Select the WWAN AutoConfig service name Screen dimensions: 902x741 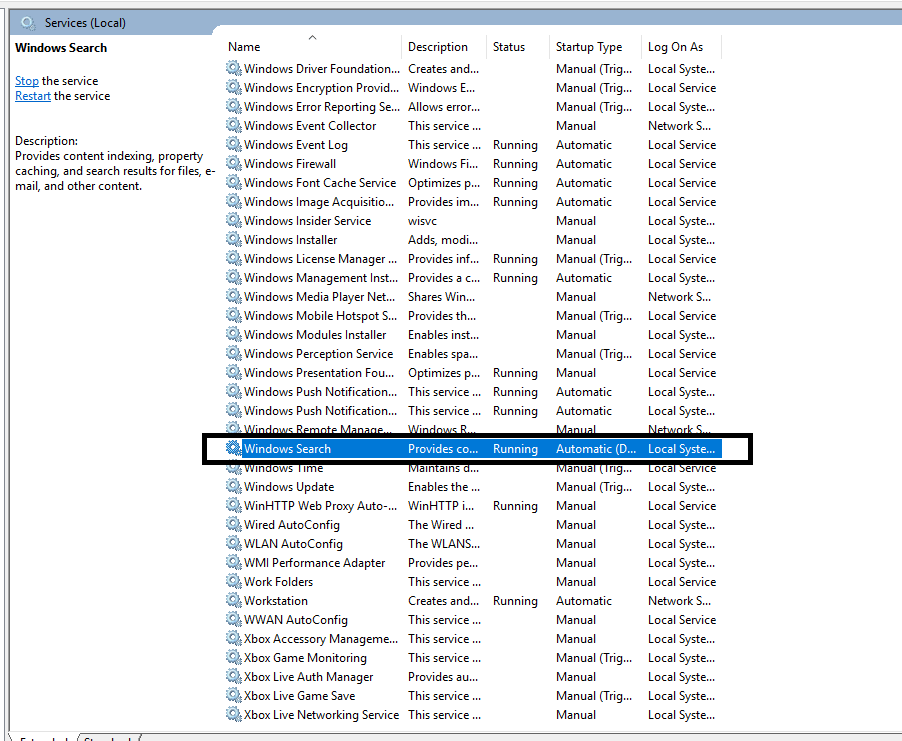coord(296,620)
